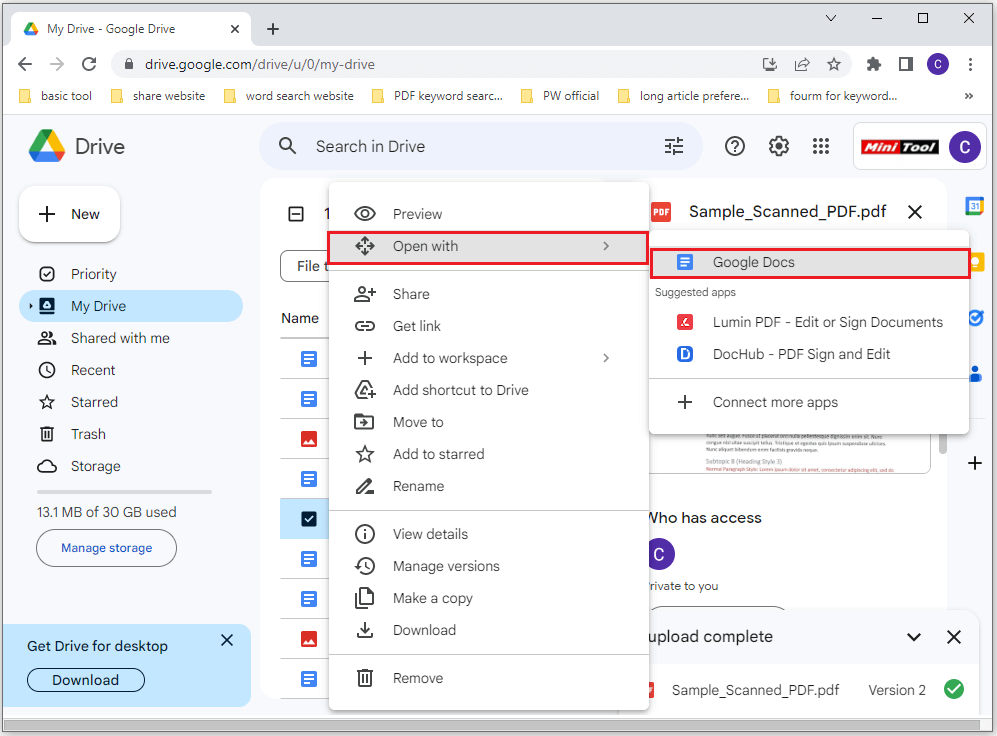Image resolution: width=997 pixels, height=736 pixels.
Task: Choose DocHub PDF Sign and Edit
Action: tap(809, 354)
